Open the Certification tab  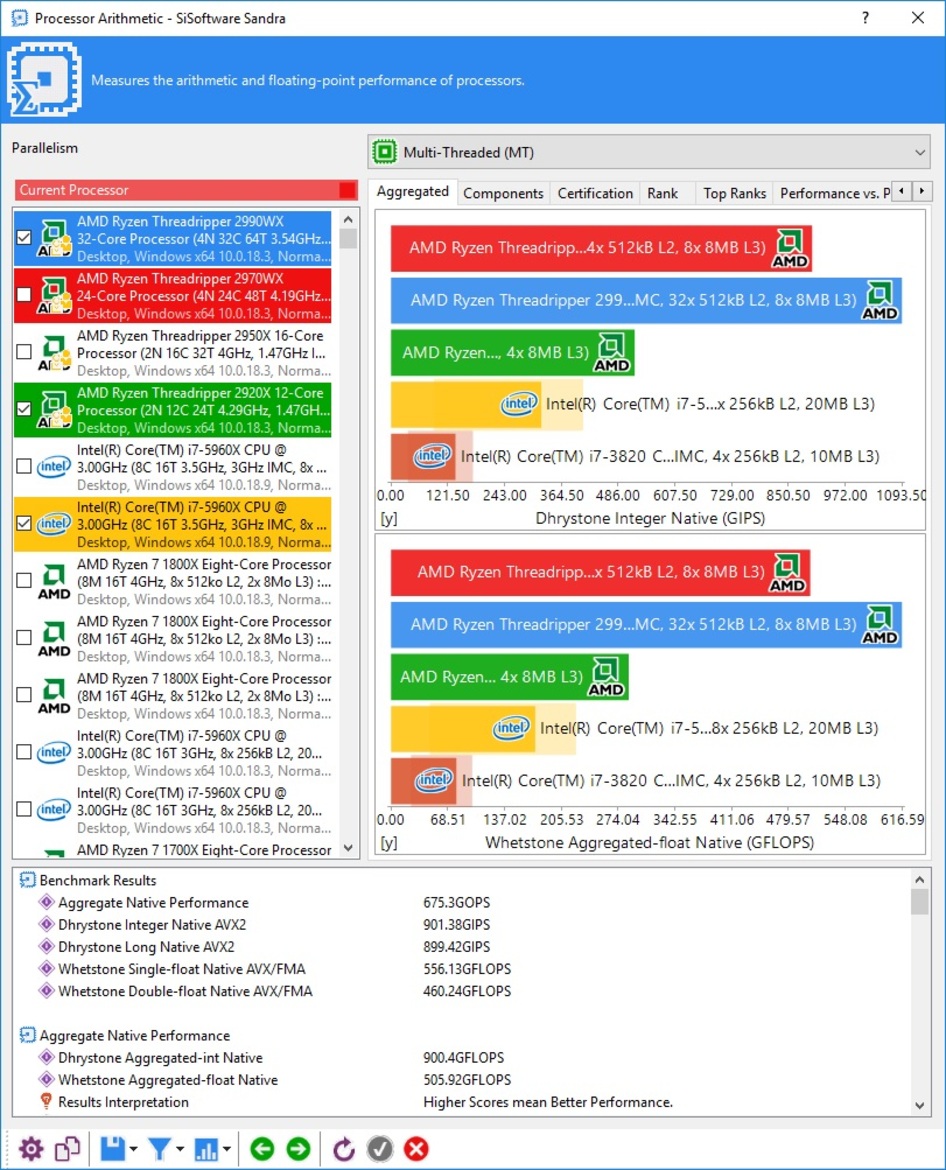click(x=595, y=193)
